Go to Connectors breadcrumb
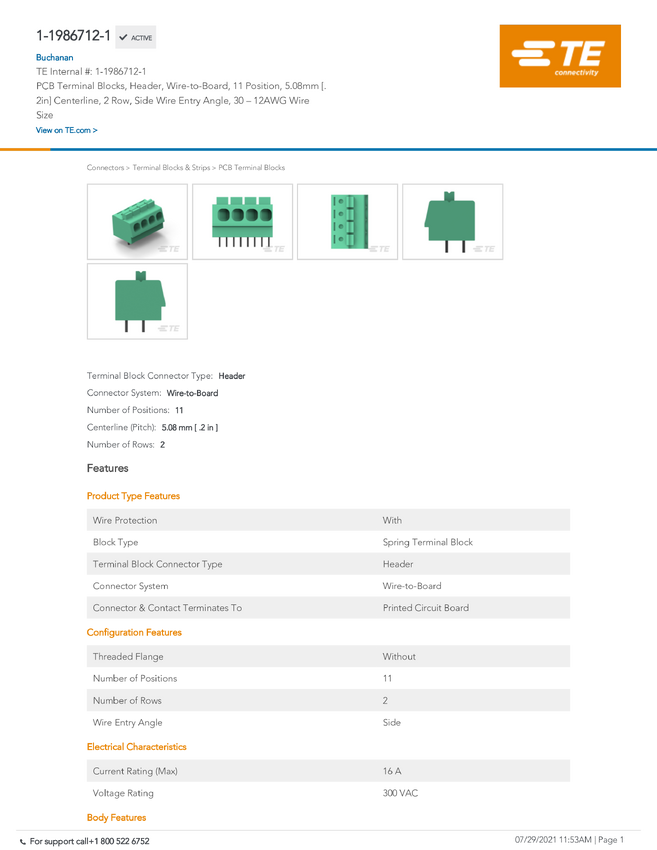 (x=105, y=168)
